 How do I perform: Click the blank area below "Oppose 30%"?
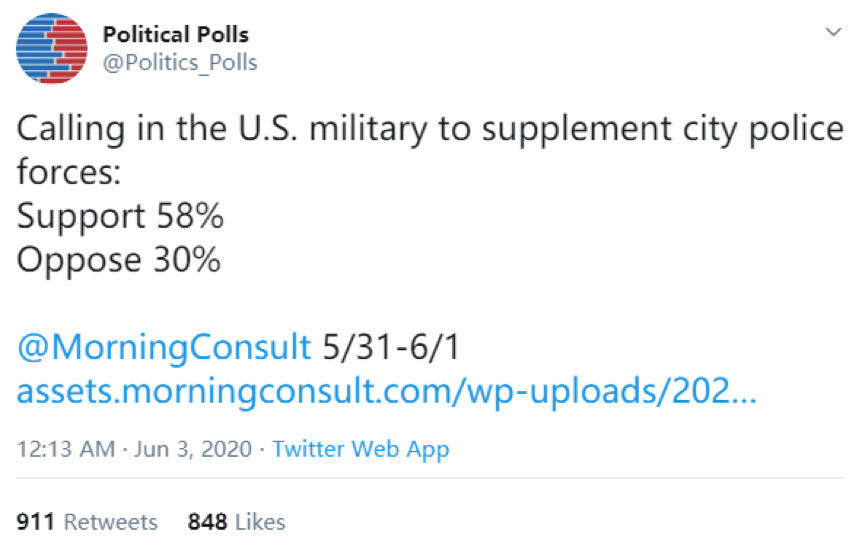tap(300, 302)
